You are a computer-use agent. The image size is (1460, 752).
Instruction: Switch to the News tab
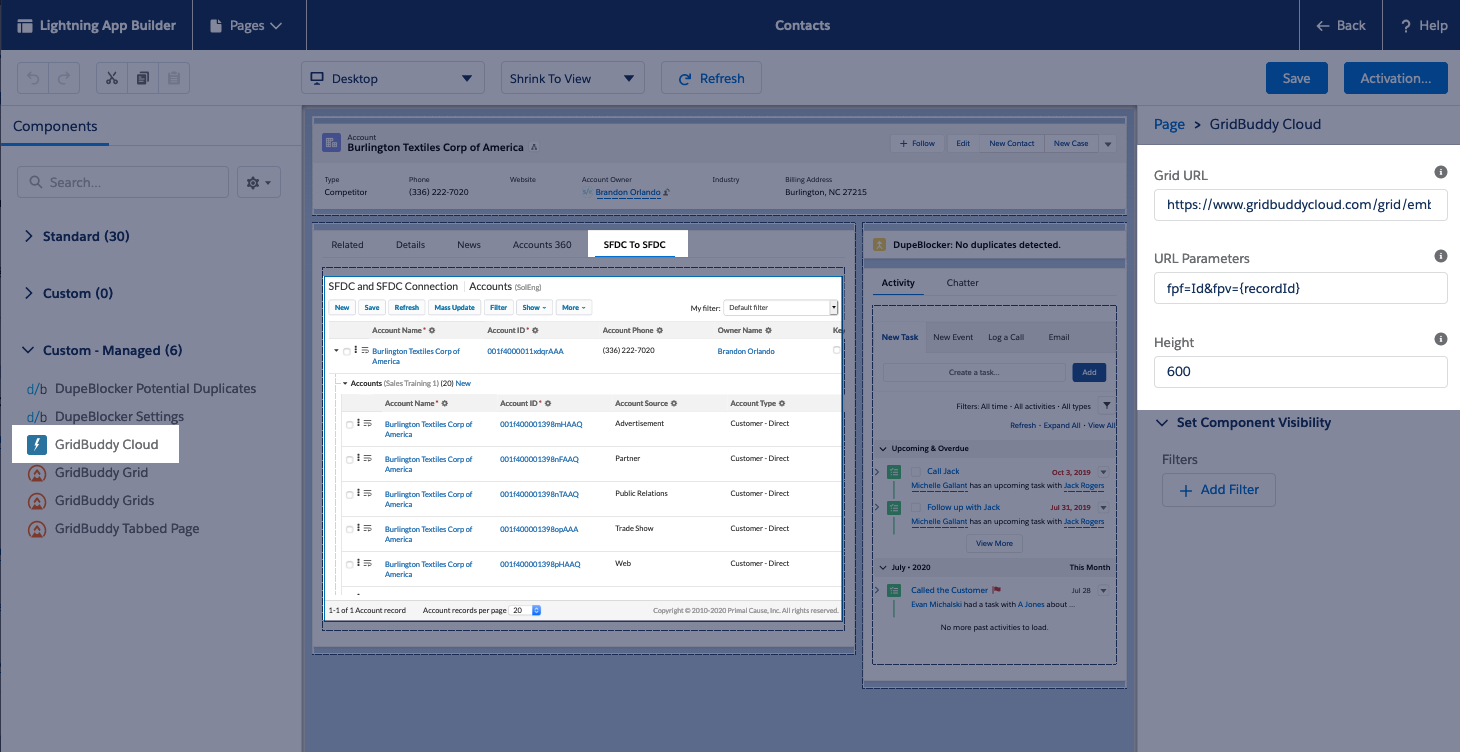click(x=469, y=244)
